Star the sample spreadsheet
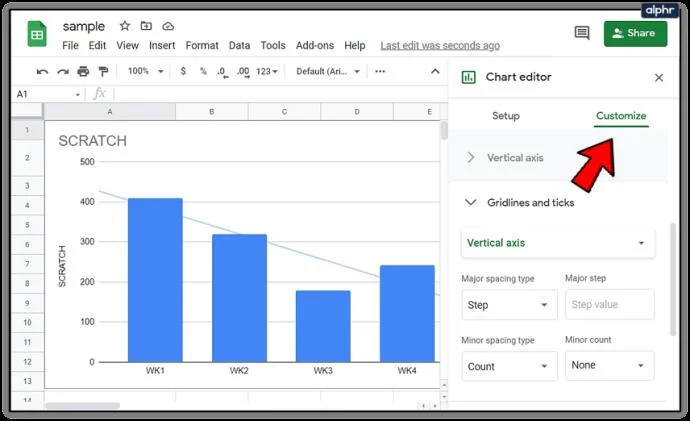Screen dimensions: 690x421 point(125,26)
